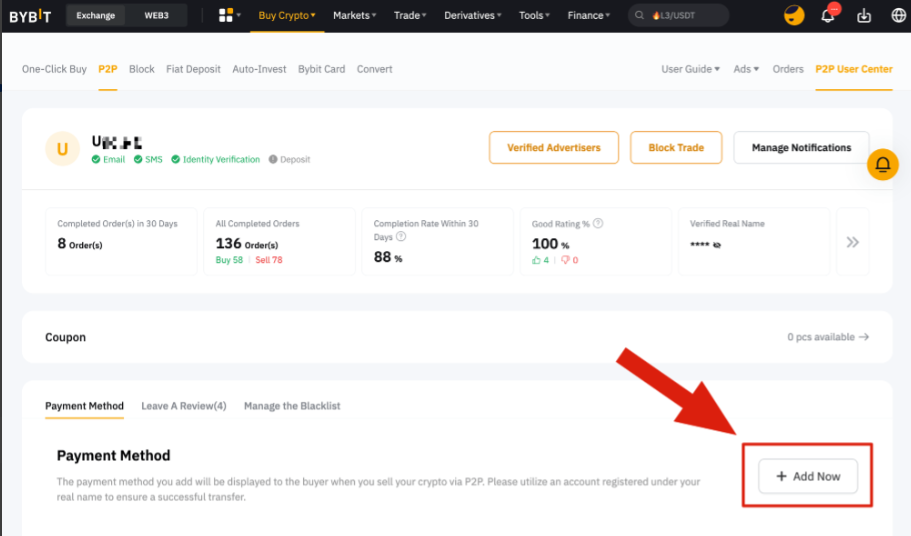Open P2P User Center

pyautogui.click(x=853, y=69)
